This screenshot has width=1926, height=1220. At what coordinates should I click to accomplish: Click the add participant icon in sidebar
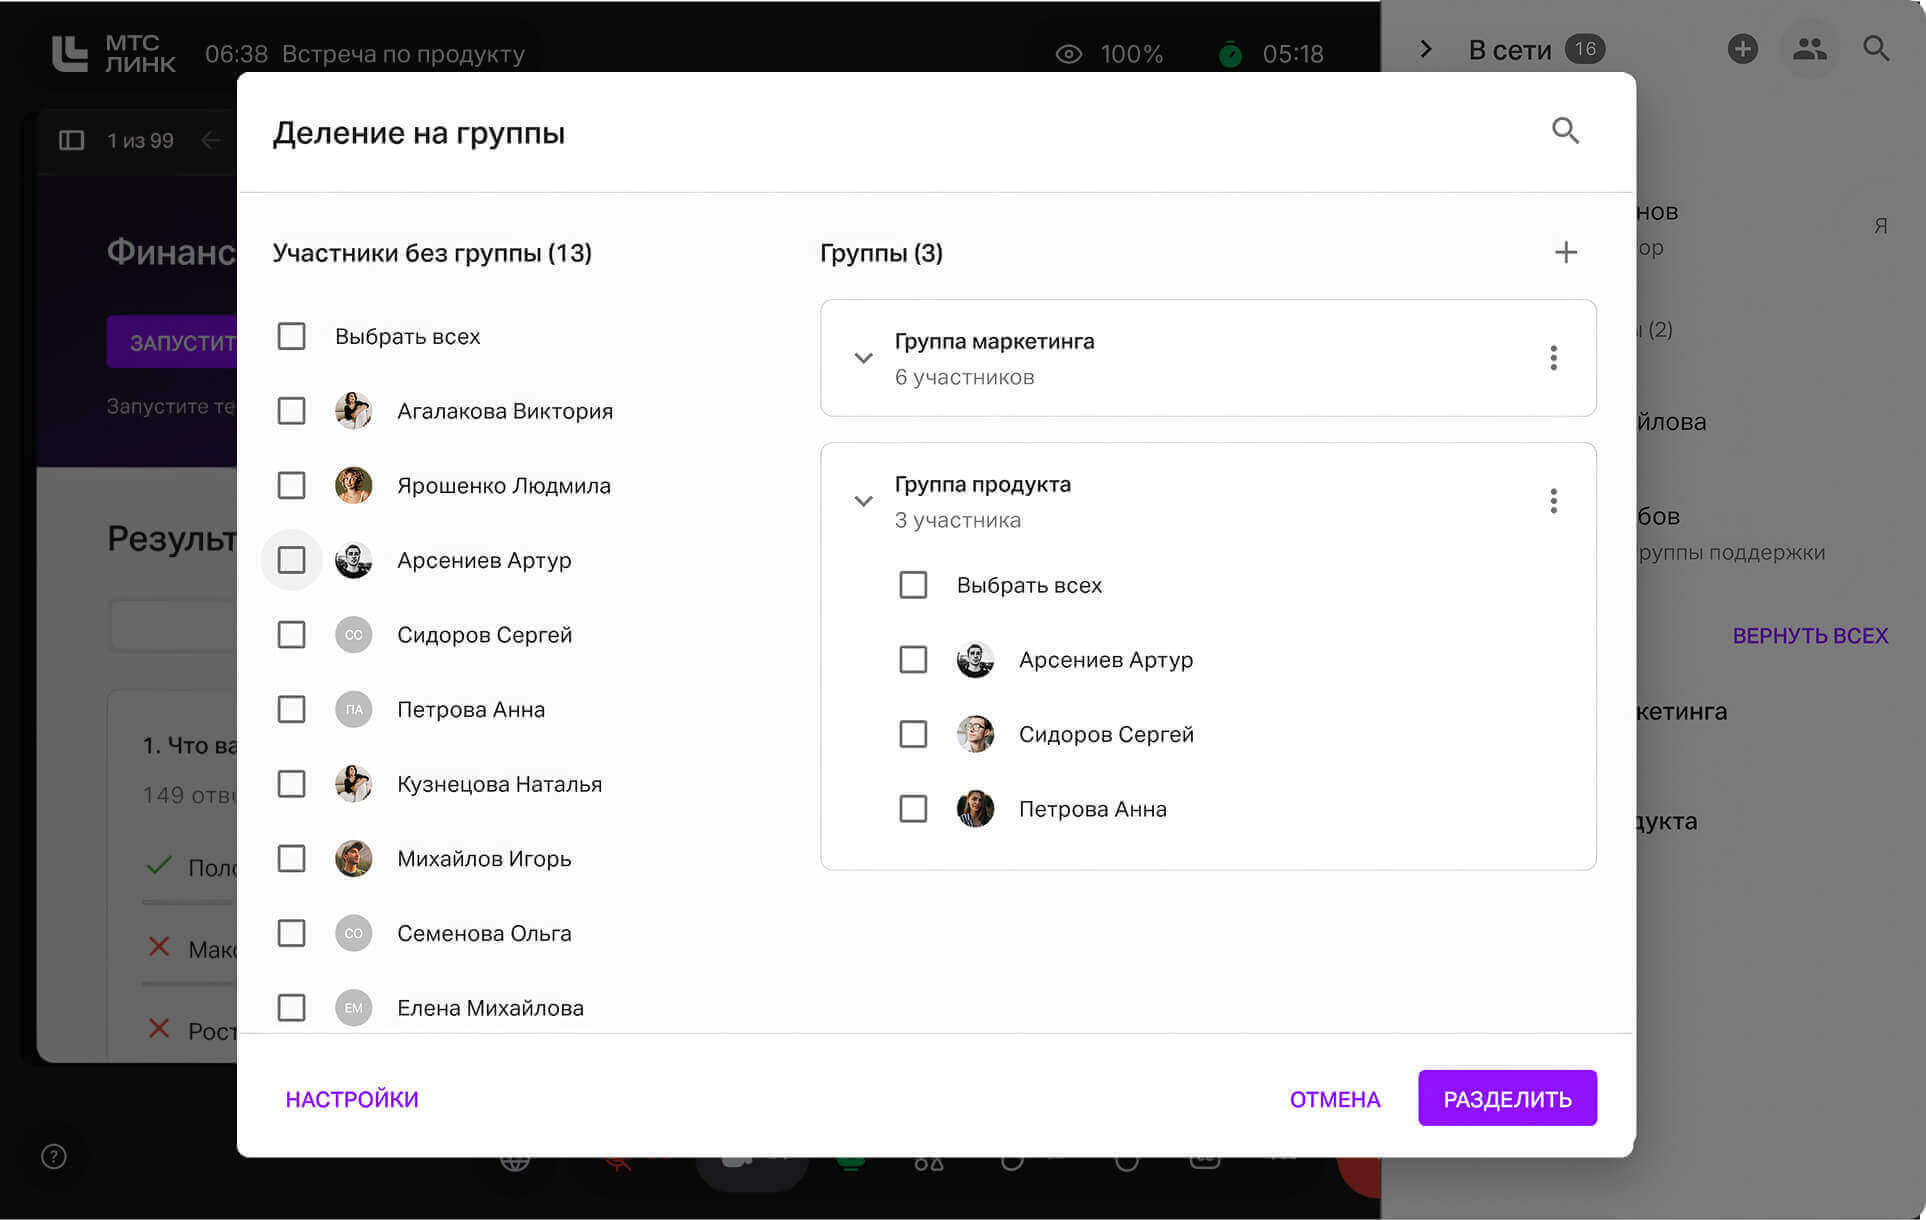pyautogui.click(x=1743, y=49)
